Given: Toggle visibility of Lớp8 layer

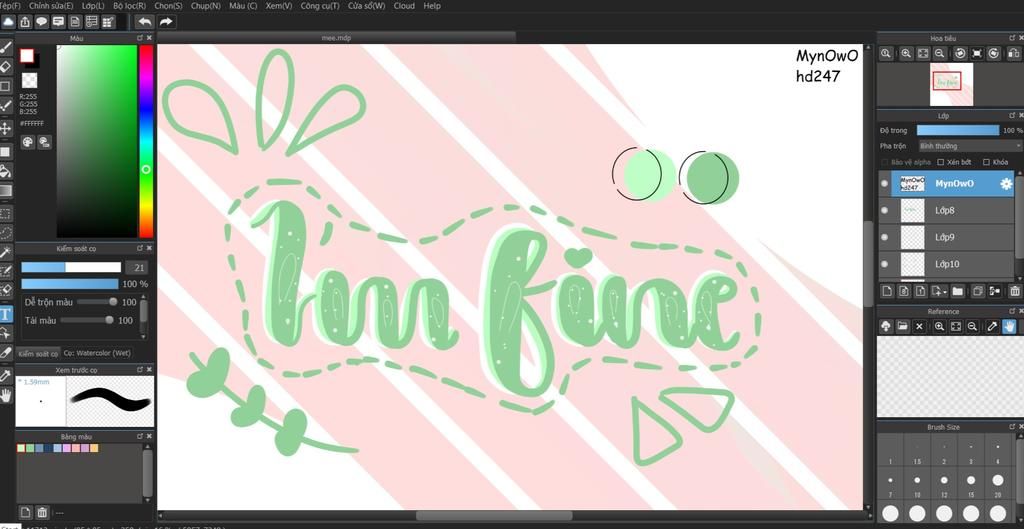Looking at the screenshot, I should click(884, 210).
